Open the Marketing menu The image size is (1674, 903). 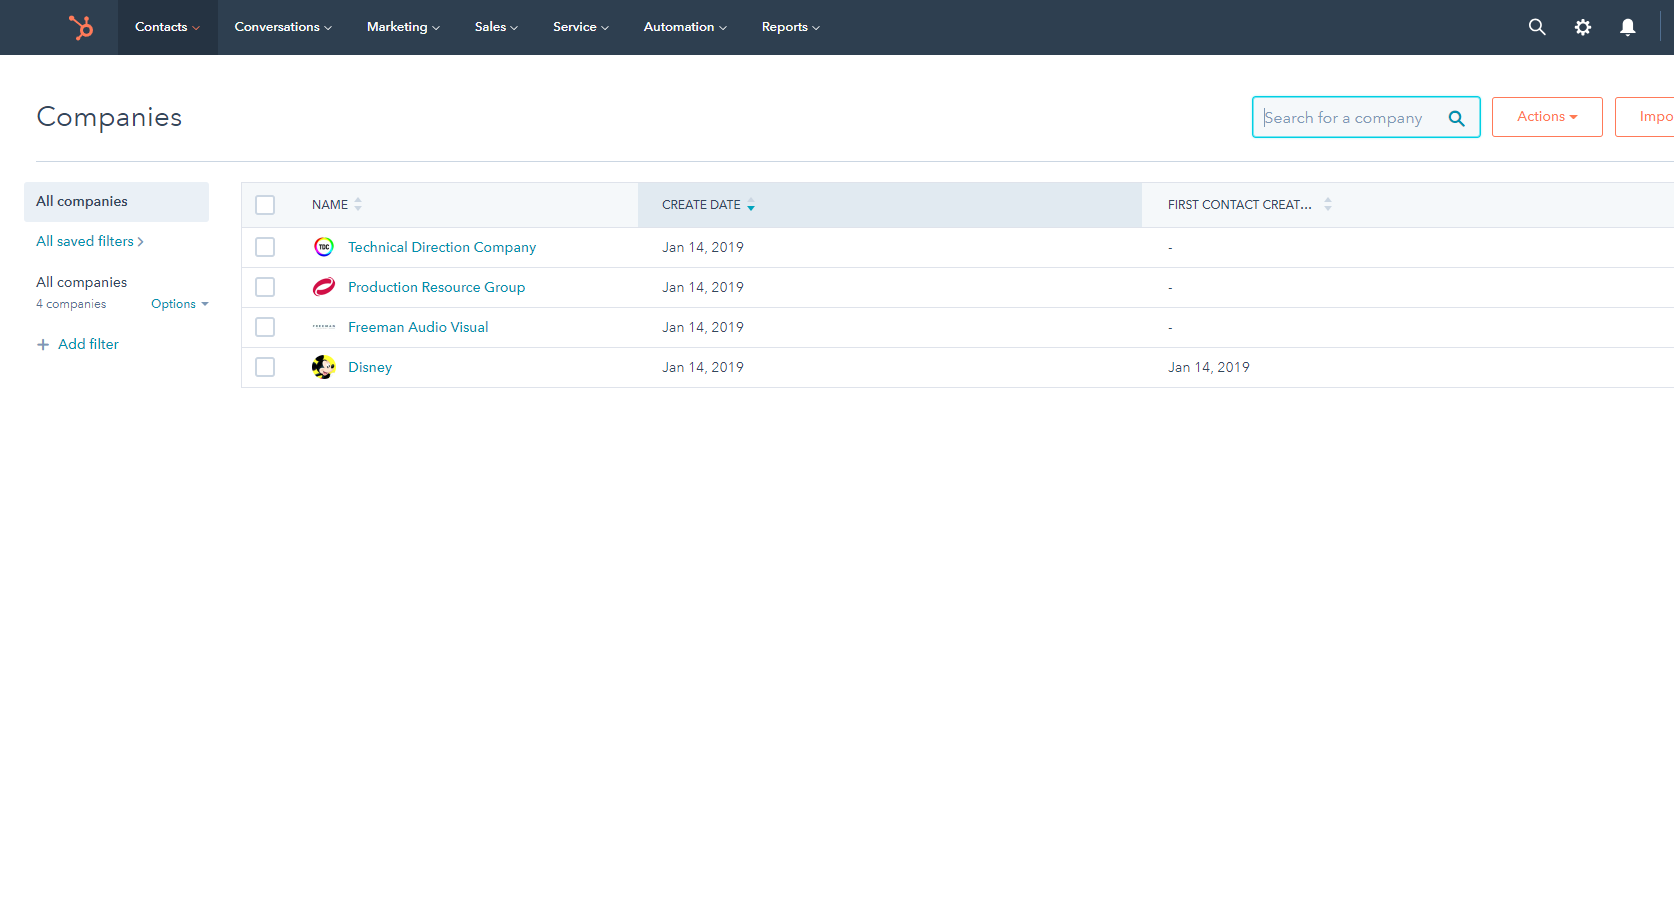pos(403,27)
